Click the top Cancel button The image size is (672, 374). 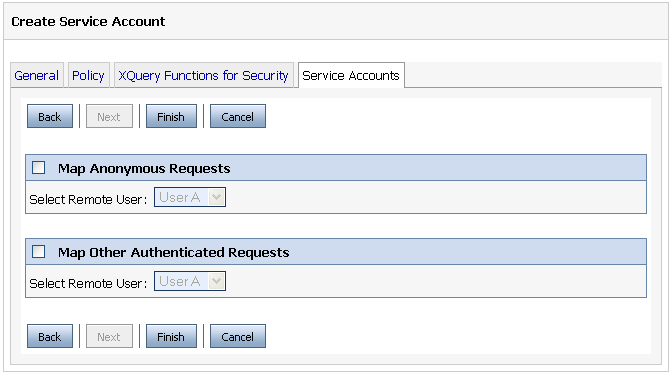[237, 117]
